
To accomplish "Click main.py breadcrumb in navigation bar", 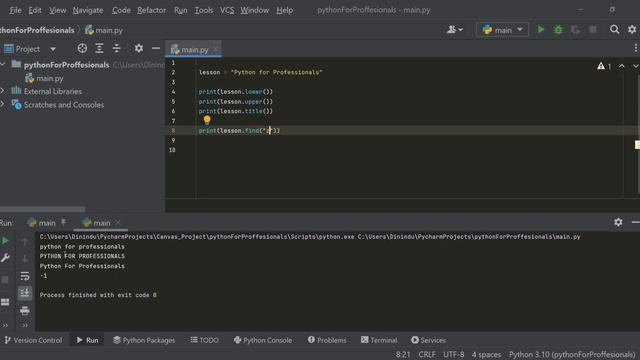I will 104,30.
